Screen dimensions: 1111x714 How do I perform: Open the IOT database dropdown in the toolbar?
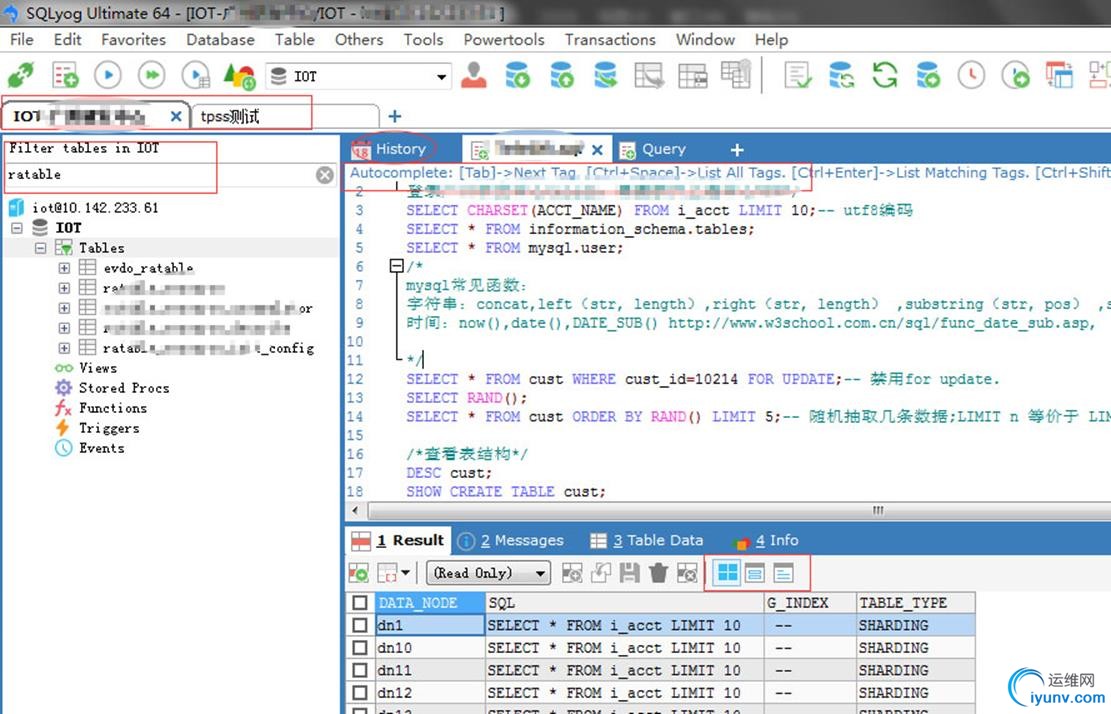(x=441, y=77)
